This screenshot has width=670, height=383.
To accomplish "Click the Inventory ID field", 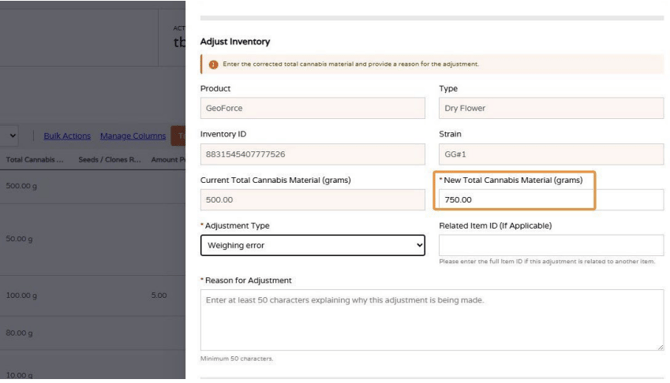I will tap(312, 154).
